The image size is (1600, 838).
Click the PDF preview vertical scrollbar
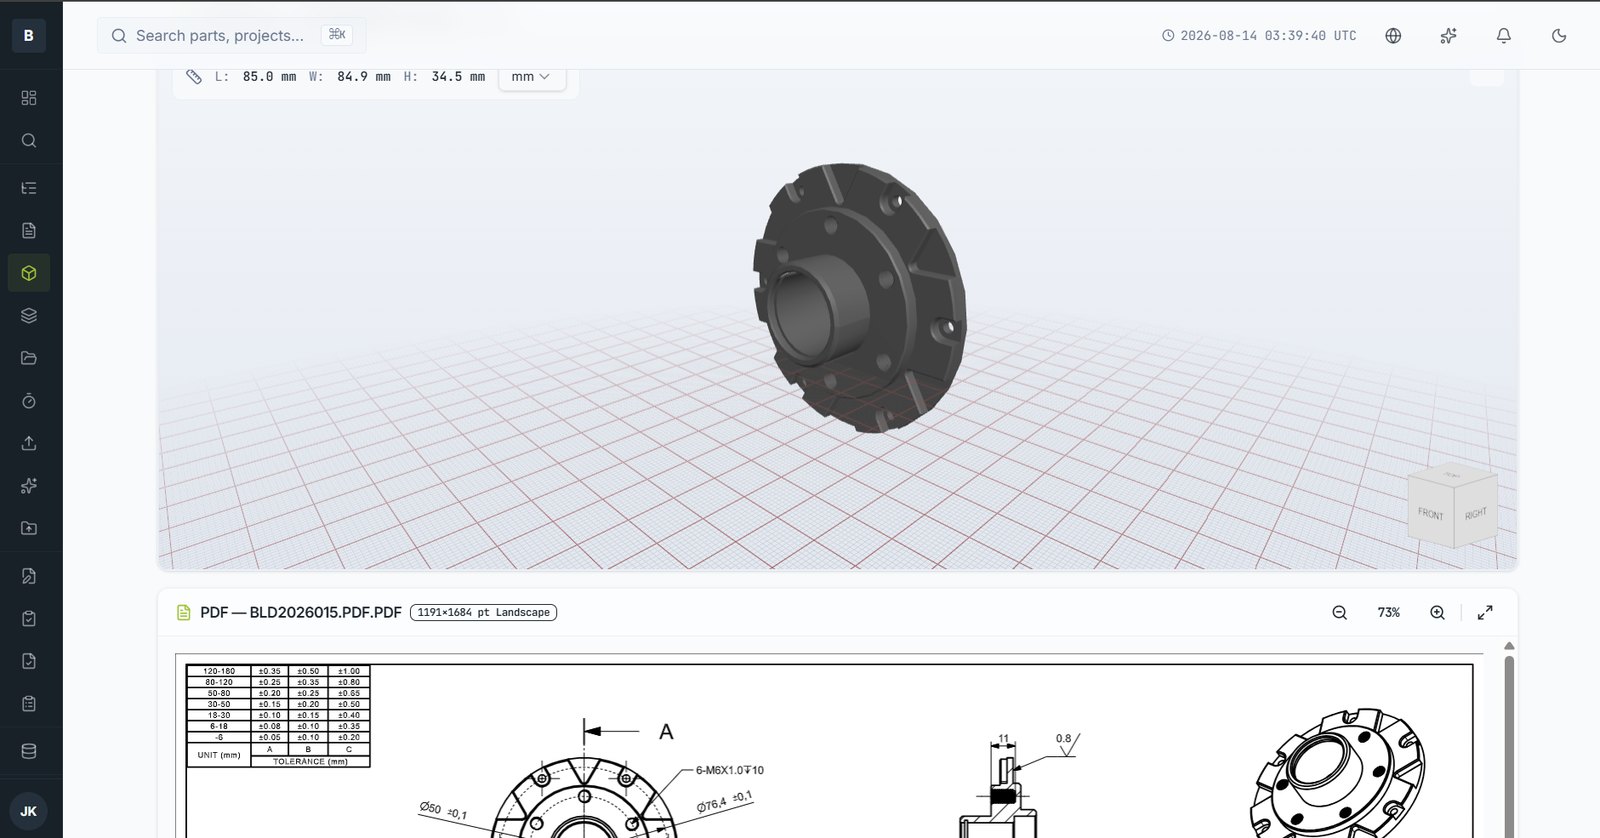(x=1509, y=745)
